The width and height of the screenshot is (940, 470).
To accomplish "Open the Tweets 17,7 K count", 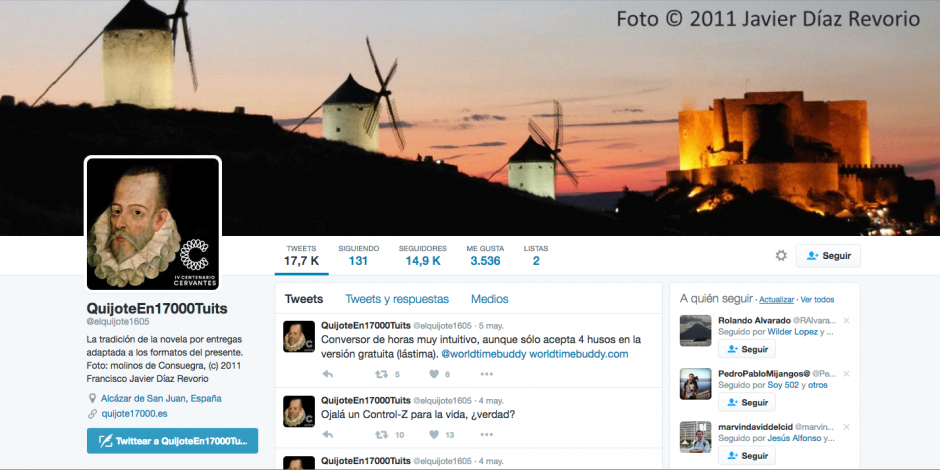I will (302, 255).
